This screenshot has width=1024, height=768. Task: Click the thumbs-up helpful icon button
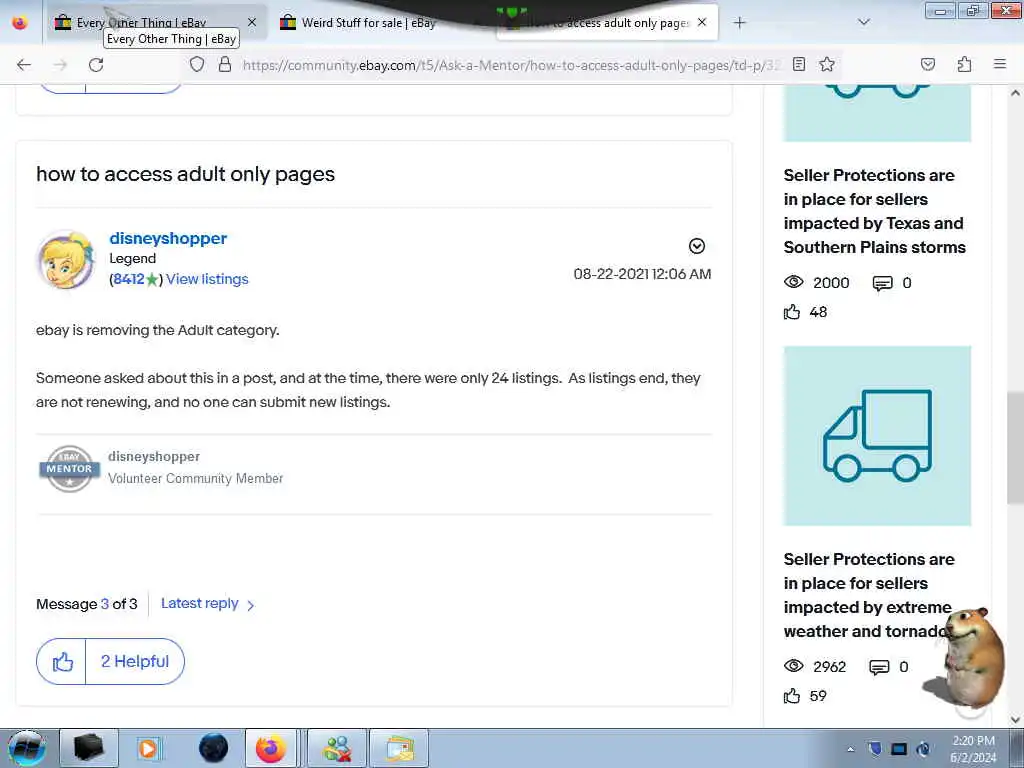click(x=62, y=662)
